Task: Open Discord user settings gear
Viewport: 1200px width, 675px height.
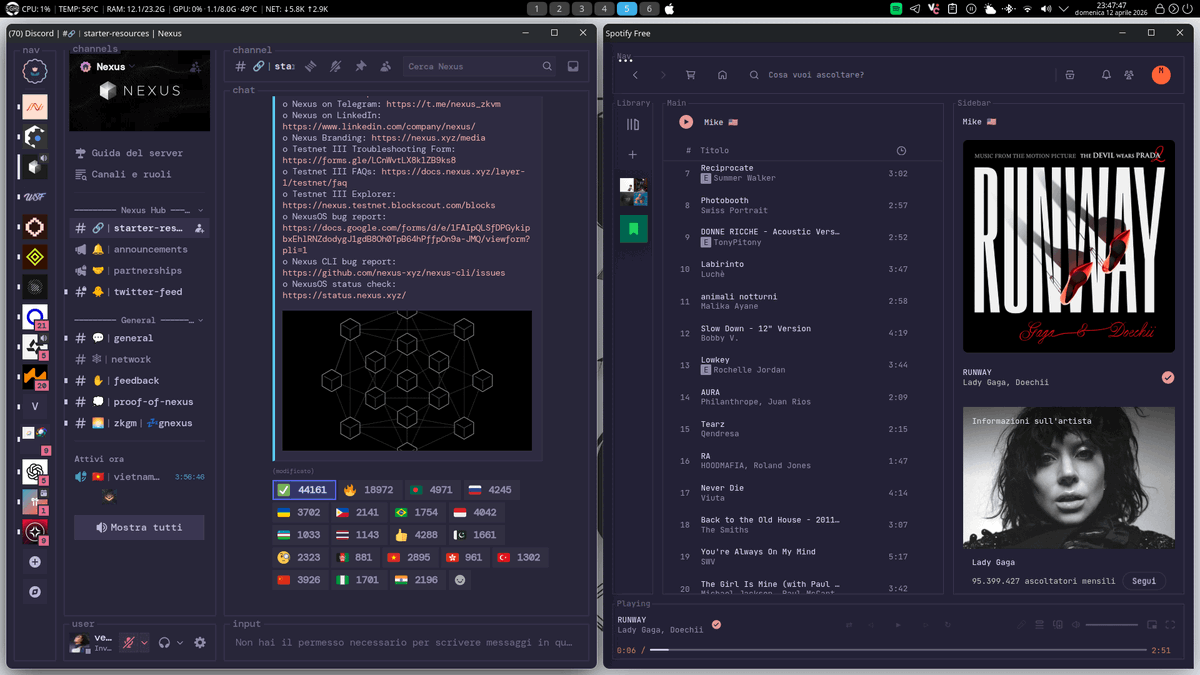Action: point(198,643)
